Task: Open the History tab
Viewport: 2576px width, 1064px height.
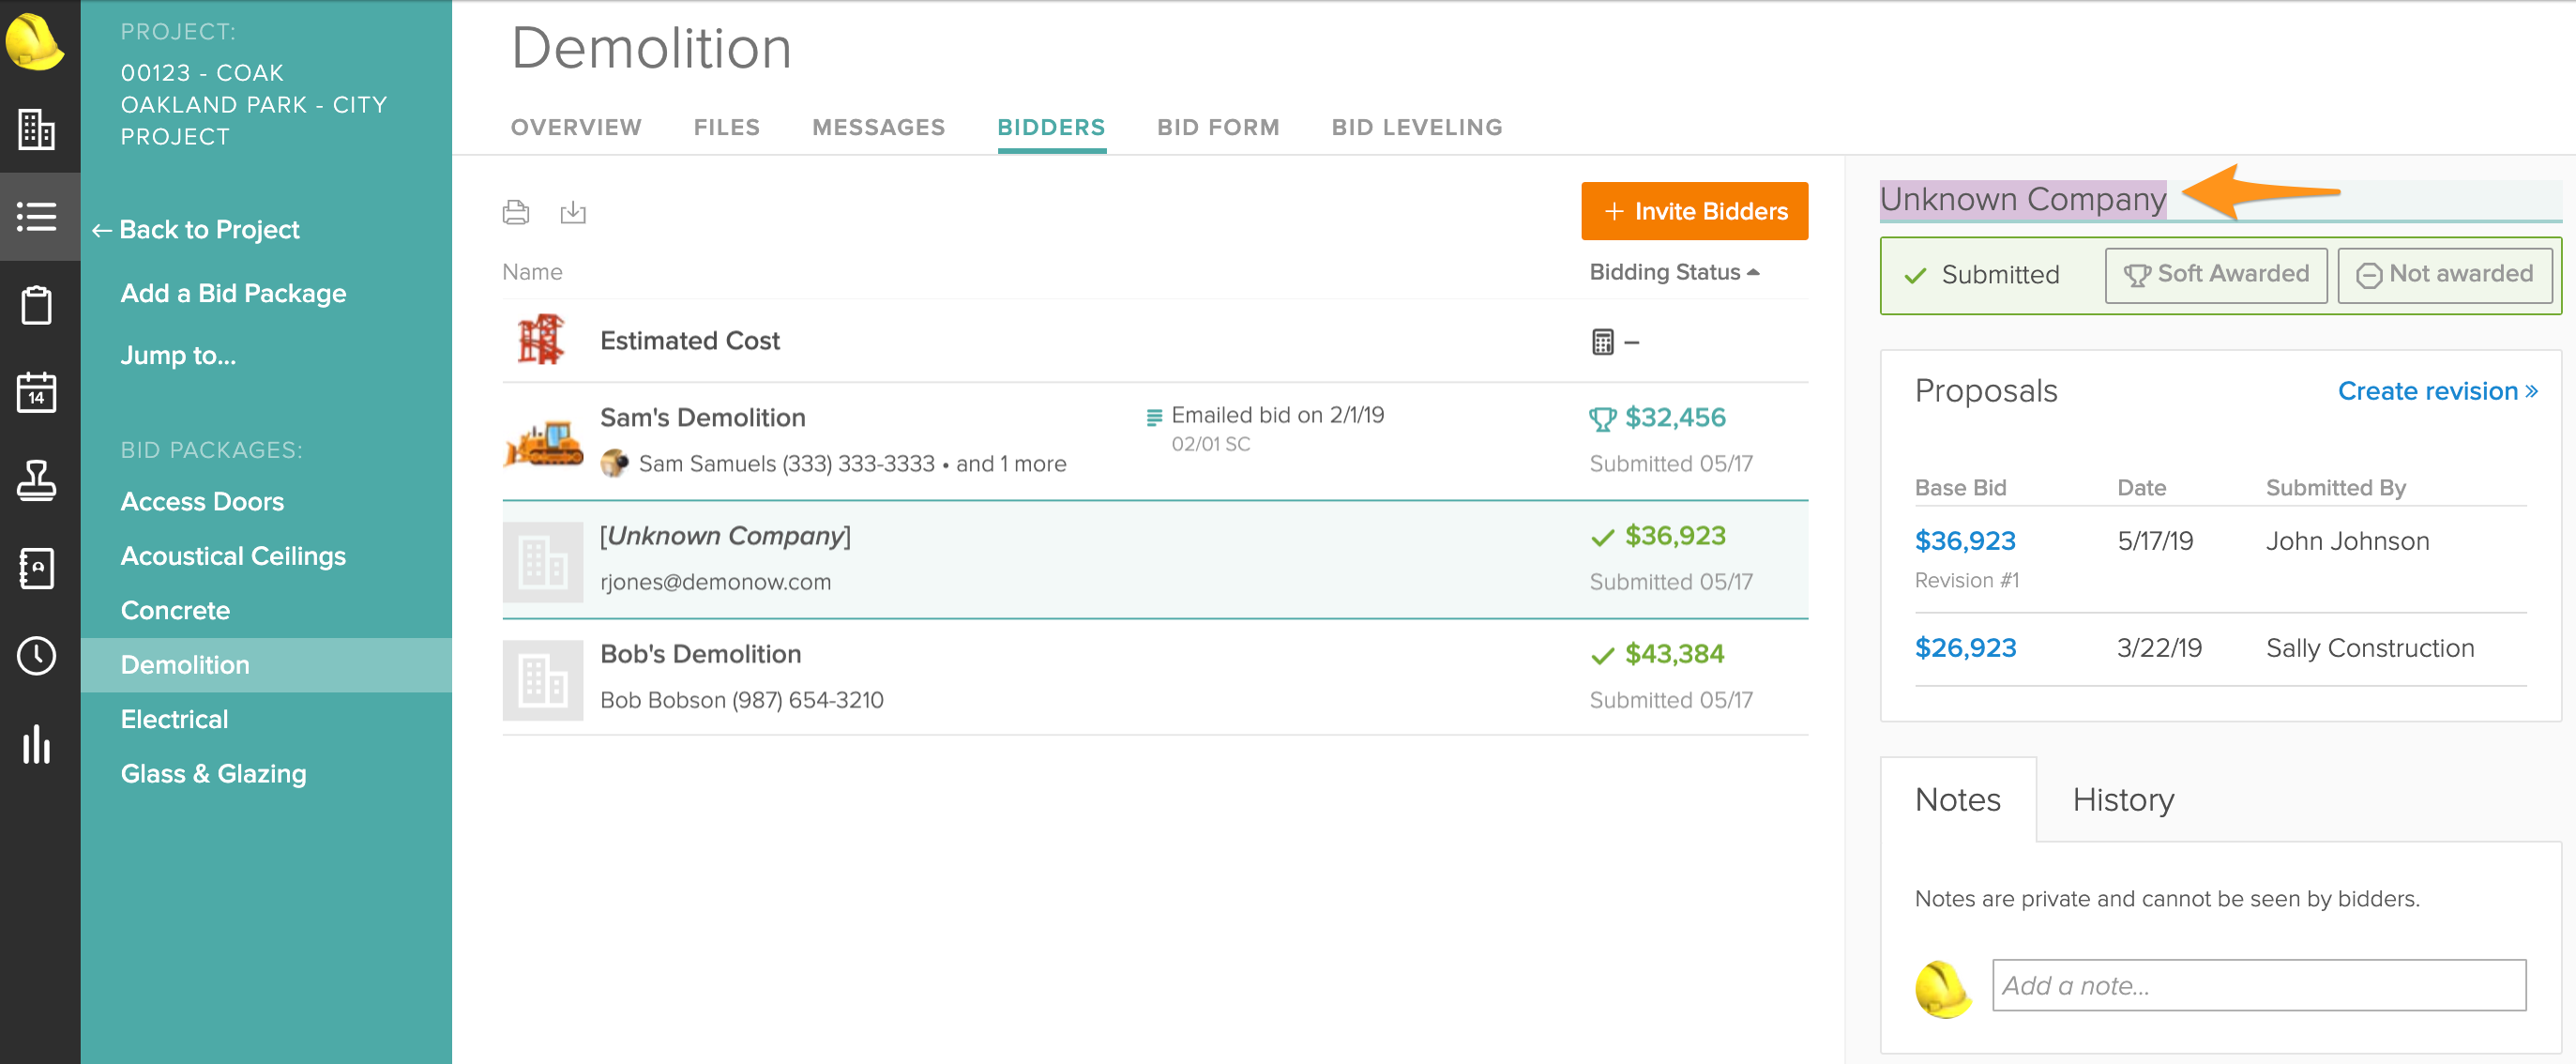Action: 2123,800
